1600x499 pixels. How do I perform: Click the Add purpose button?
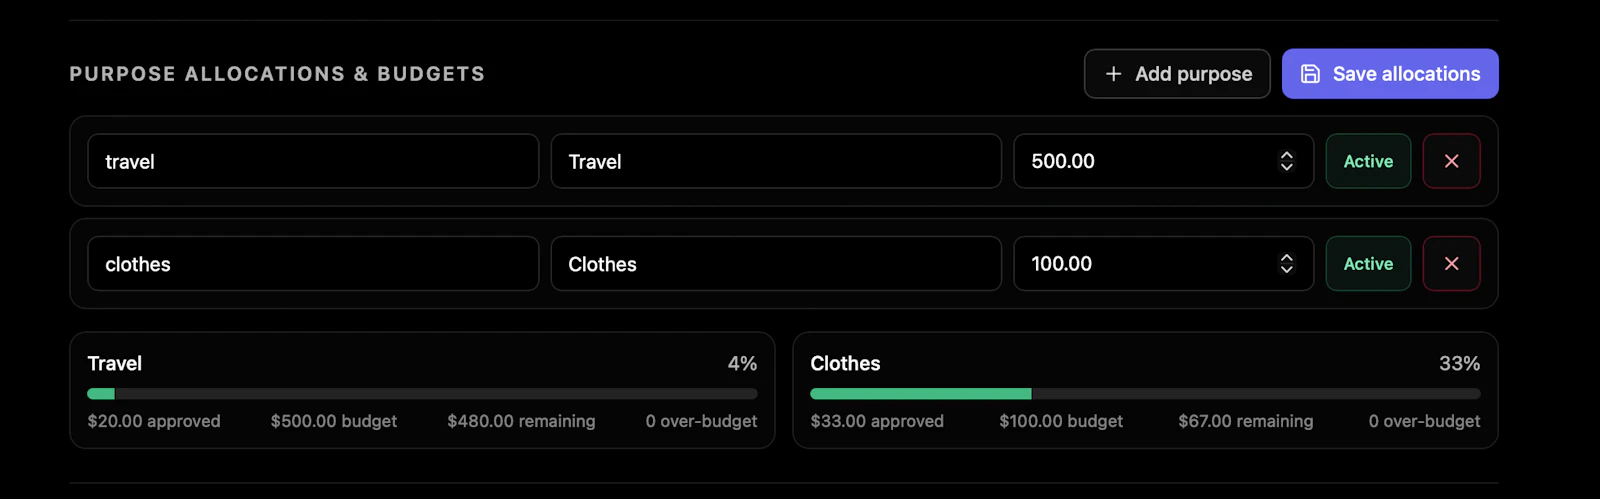[1177, 74]
